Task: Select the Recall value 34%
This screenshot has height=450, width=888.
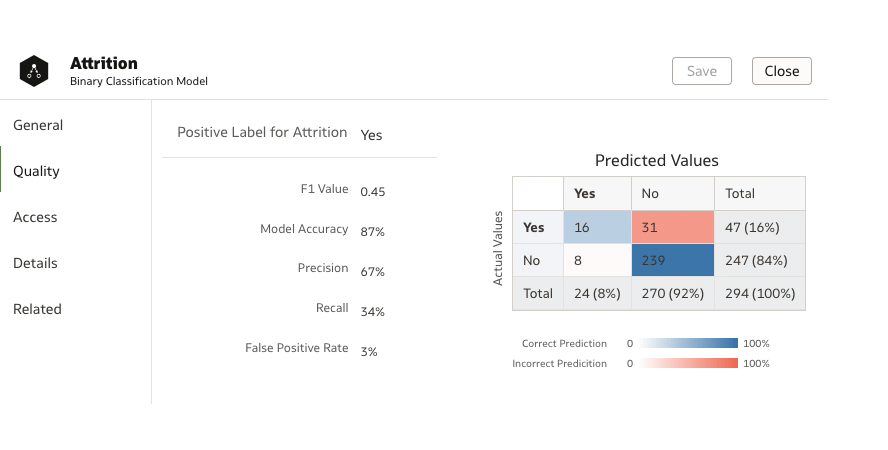Action: pyautogui.click(x=373, y=311)
